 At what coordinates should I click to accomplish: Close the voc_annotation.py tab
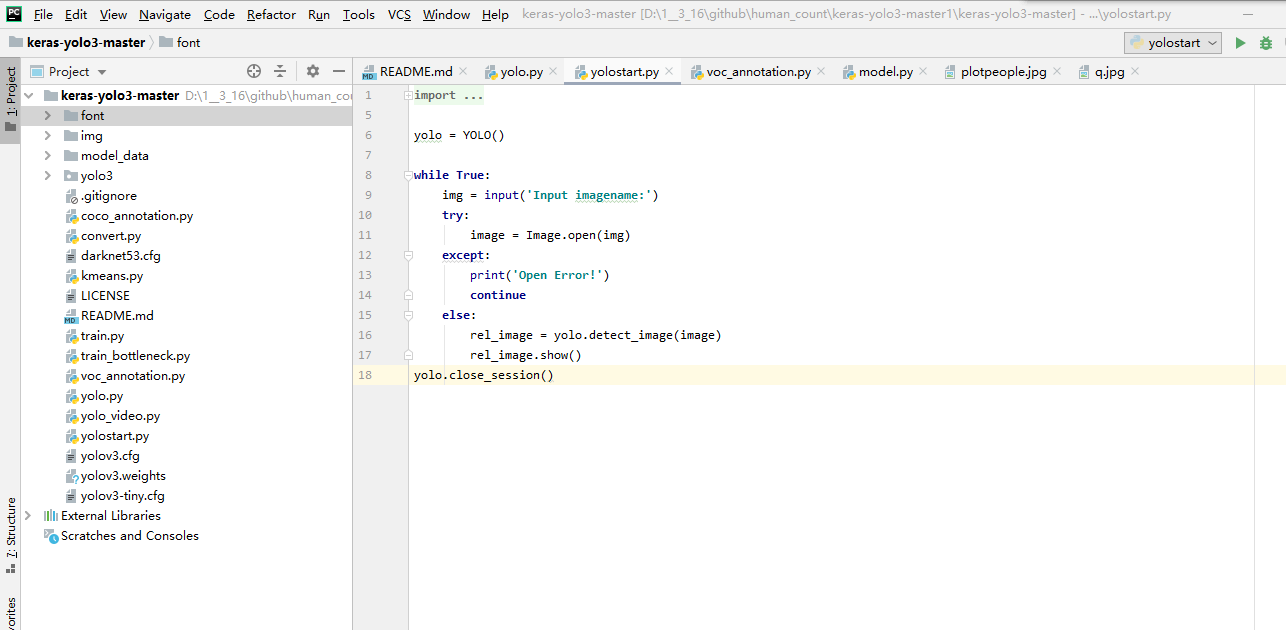(821, 72)
